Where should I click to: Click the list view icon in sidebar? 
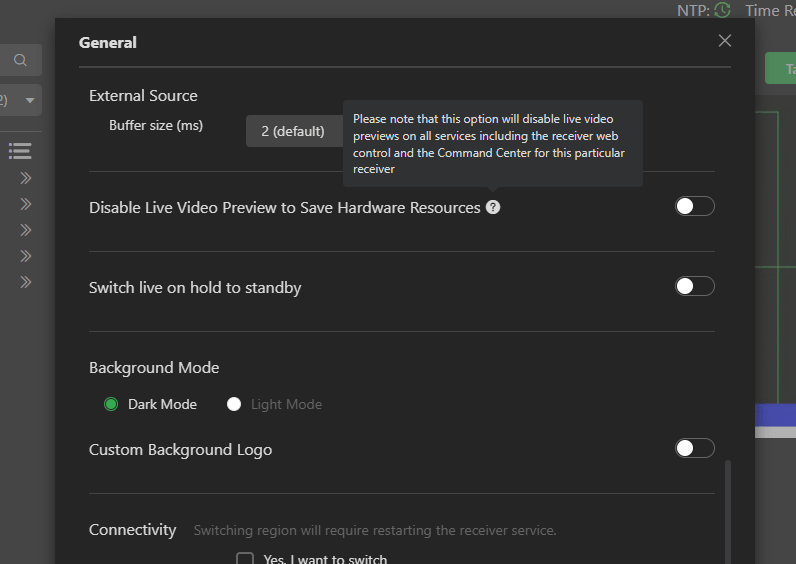pos(20,151)
